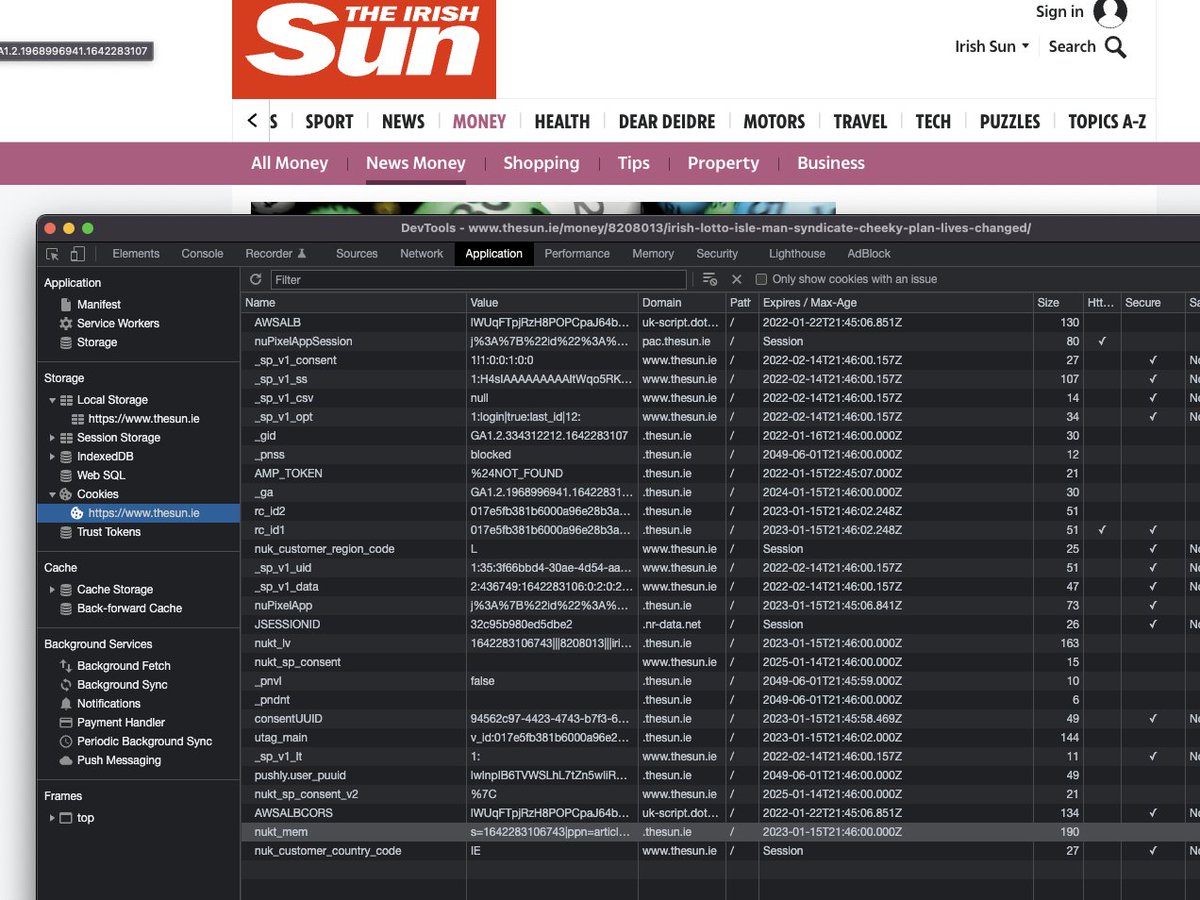Open the AdBlock tab

pos(869,254)
